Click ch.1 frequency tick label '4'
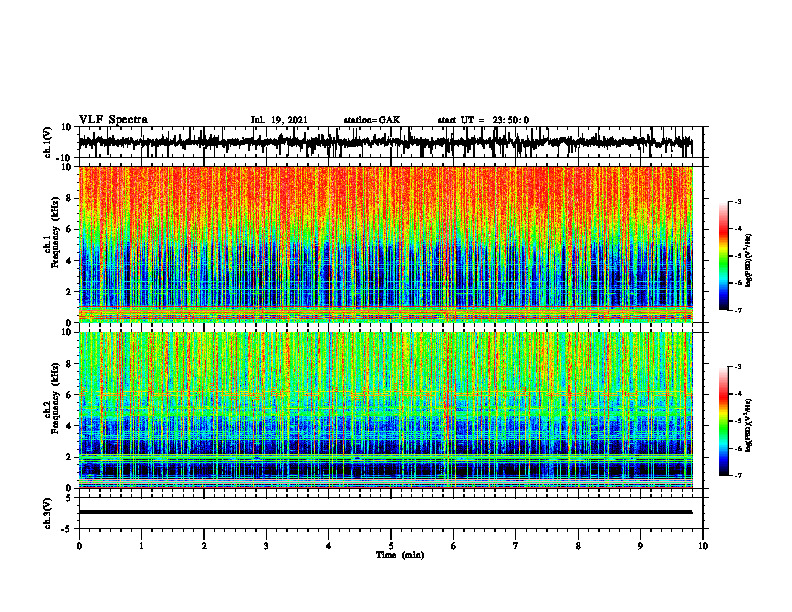 [x=69, y=261]
